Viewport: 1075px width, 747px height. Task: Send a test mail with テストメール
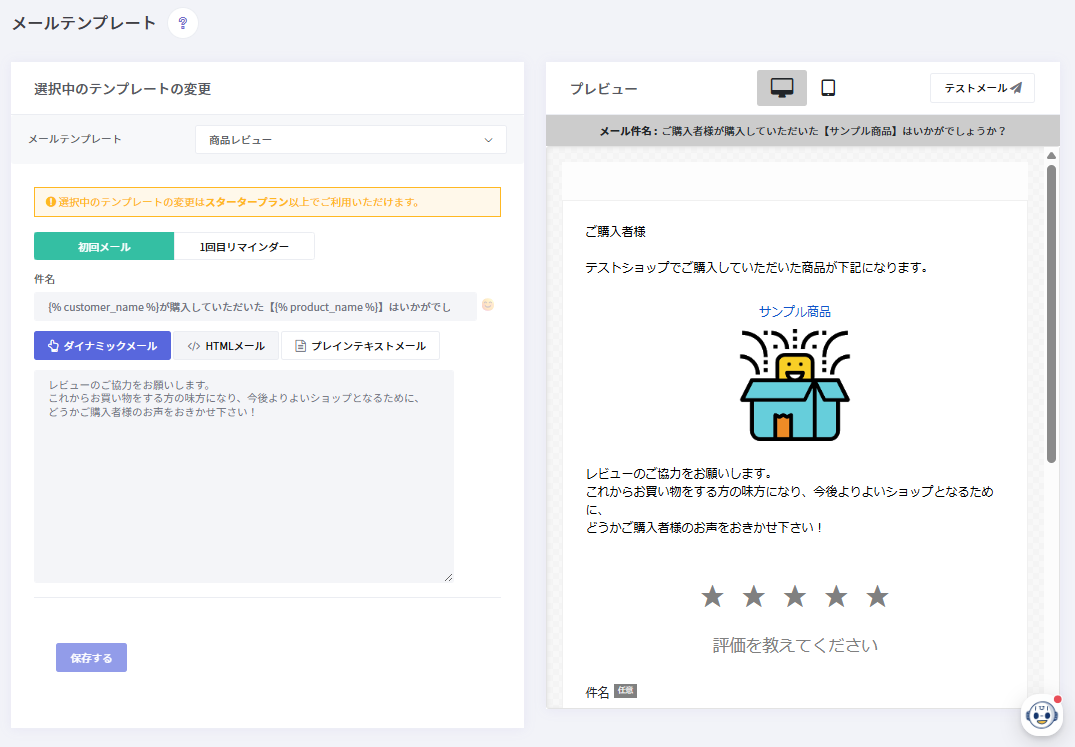[x=982, y=88]
